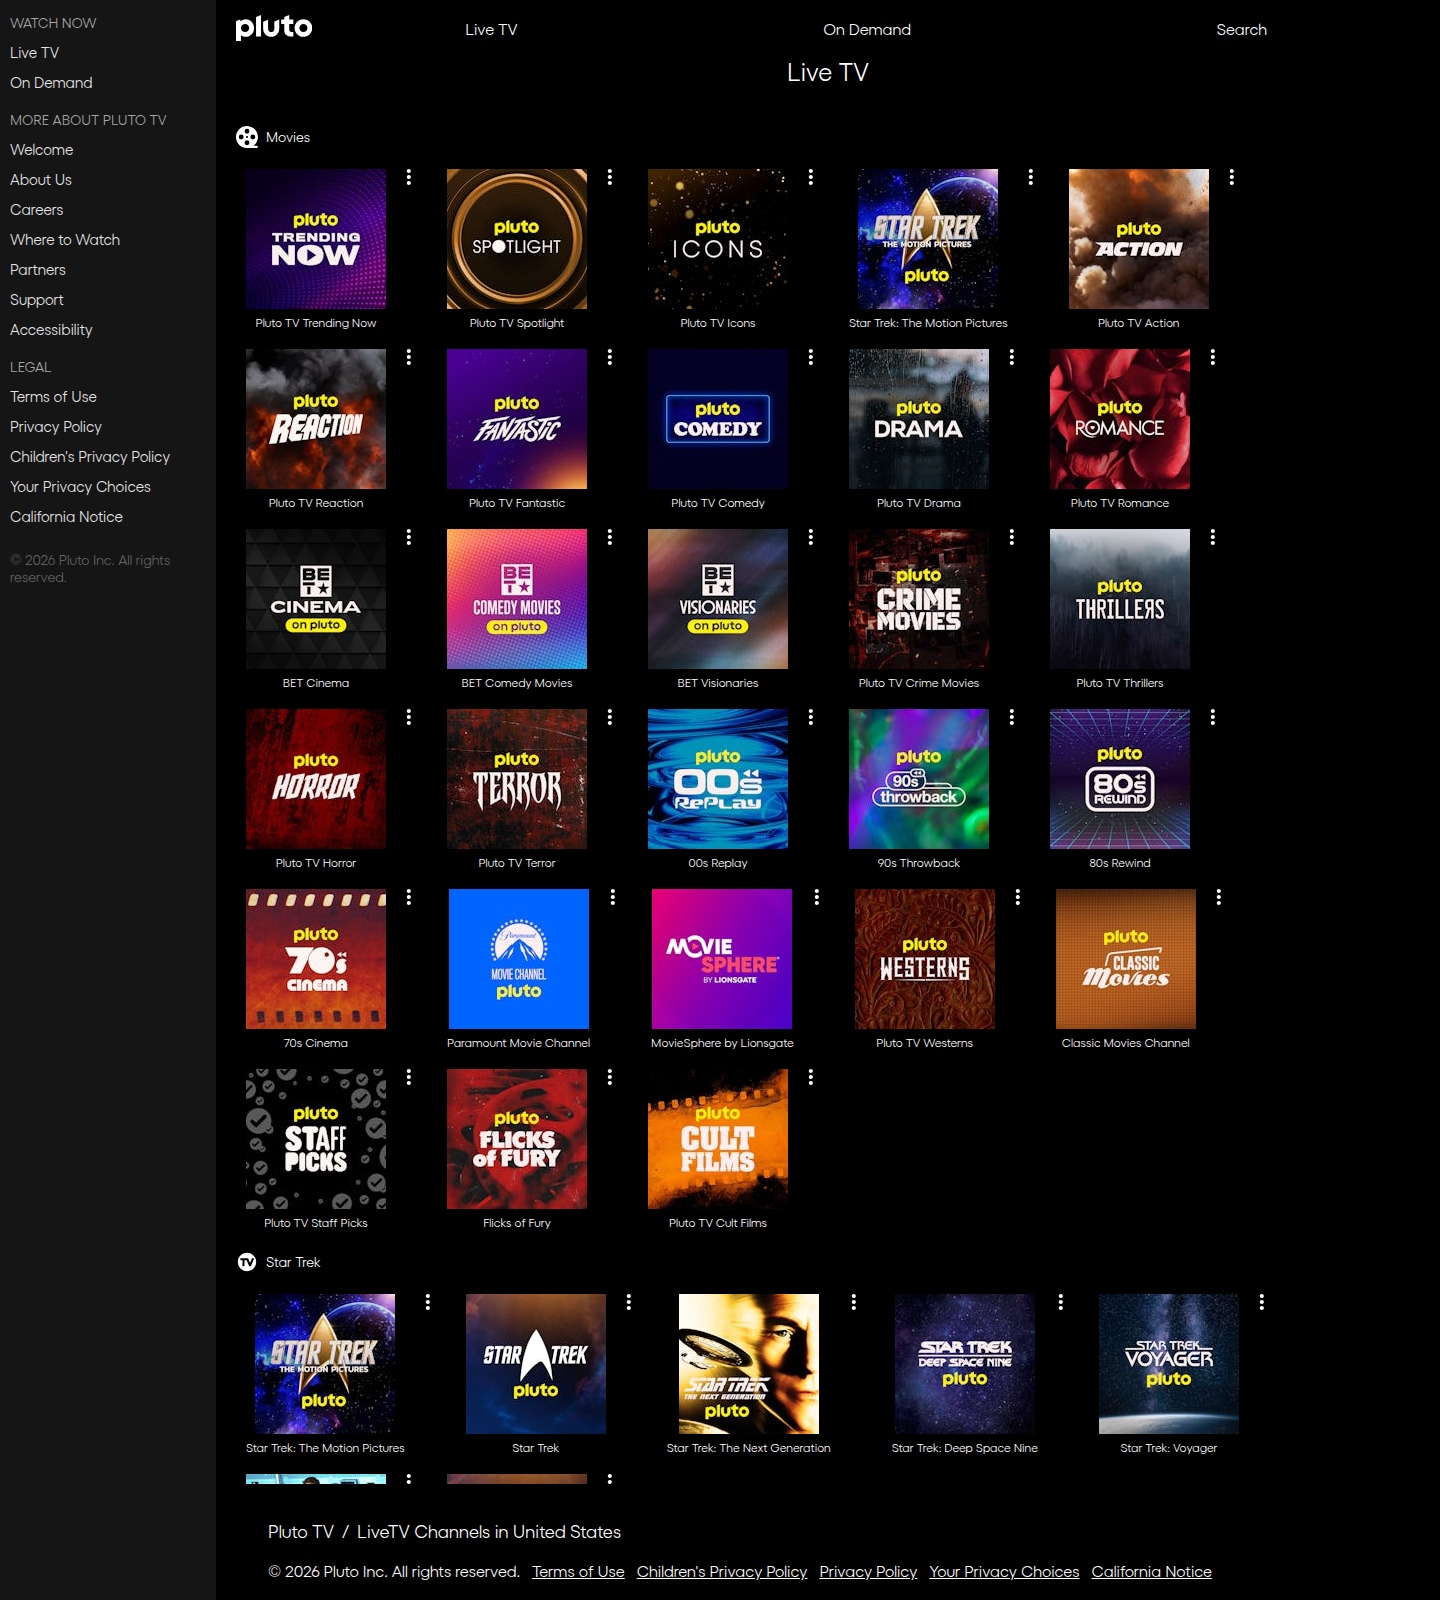Open Children's Privacy Policy in sidebar
Image resolution: width=1440 pixels, height=1600 pixels.
coord(90,457)
